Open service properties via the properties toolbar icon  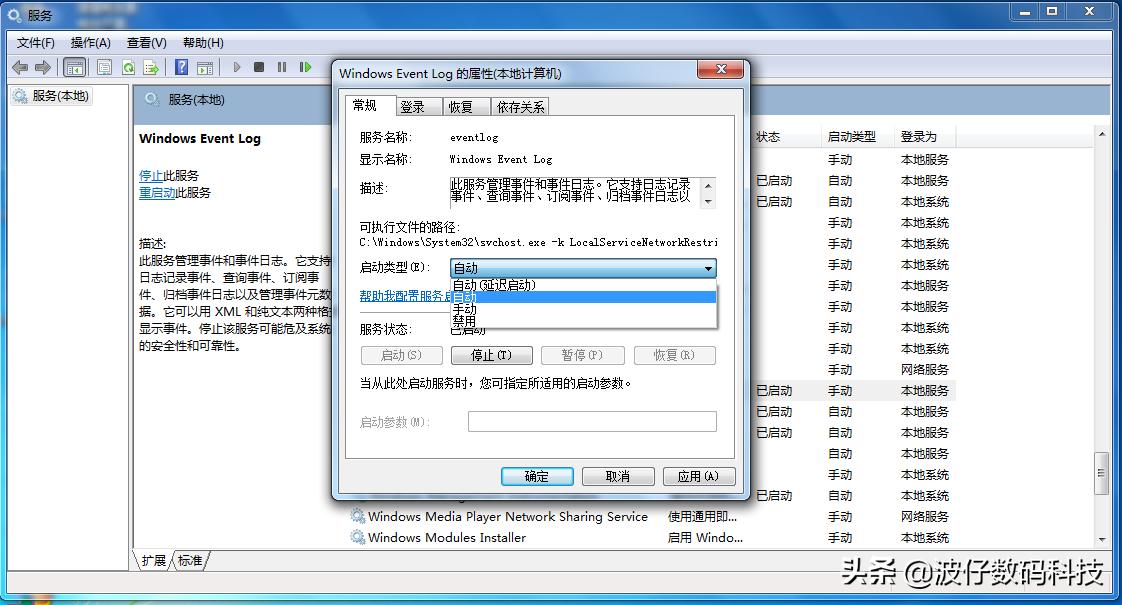click(104, 67)
